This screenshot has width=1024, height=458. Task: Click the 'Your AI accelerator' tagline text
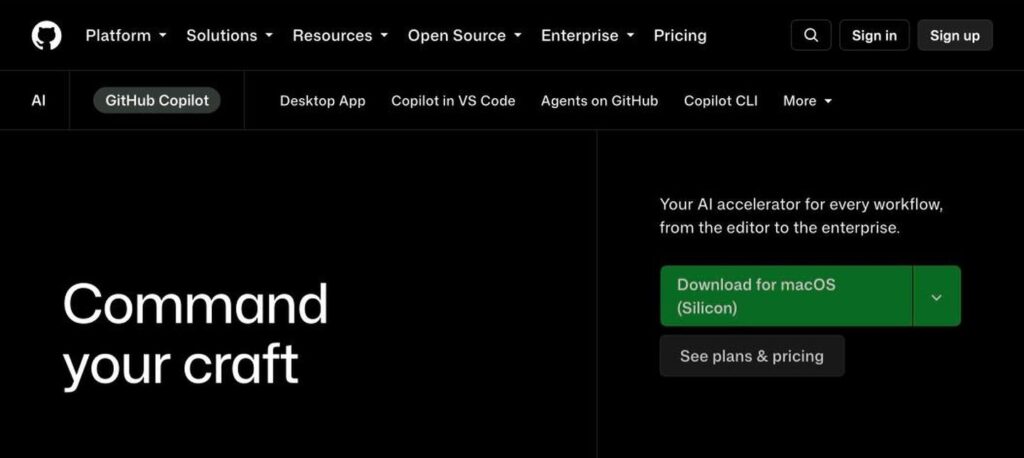(801, 216)
